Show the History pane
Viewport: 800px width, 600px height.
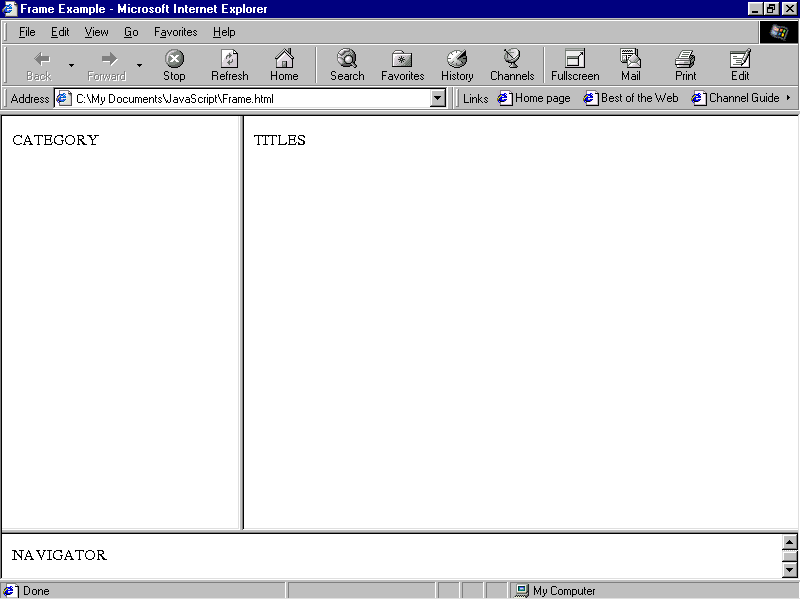(x=457, y=65)
